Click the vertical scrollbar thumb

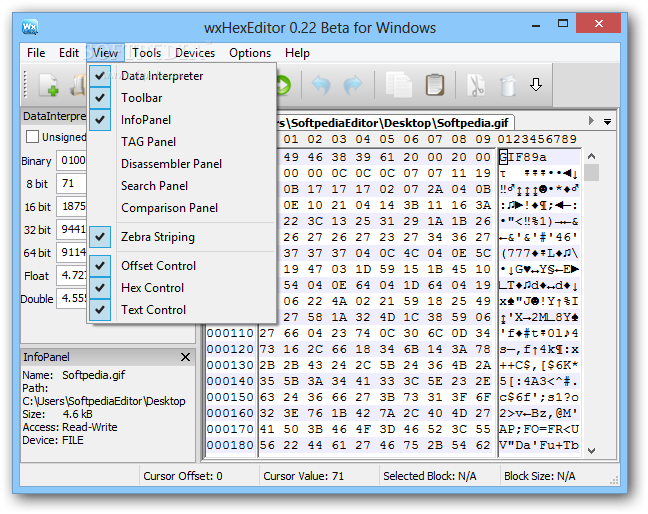(x=591, y=172)
